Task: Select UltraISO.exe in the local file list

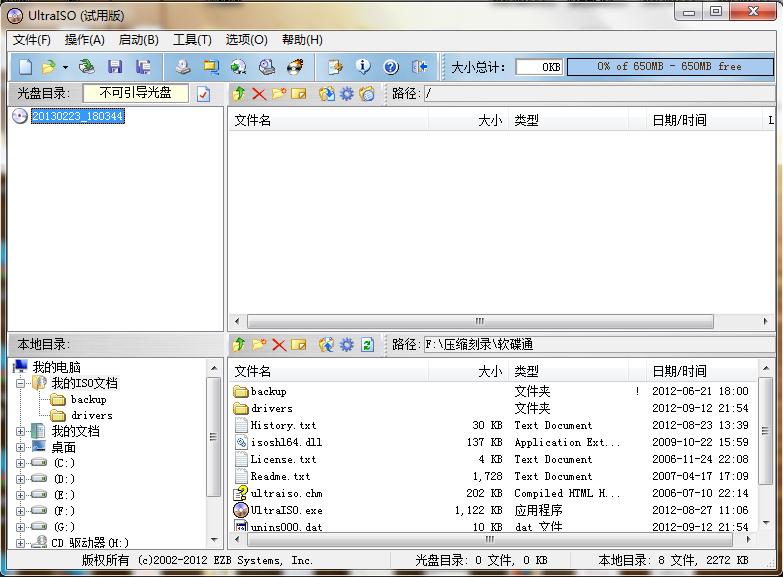Action: coord(286,510)
